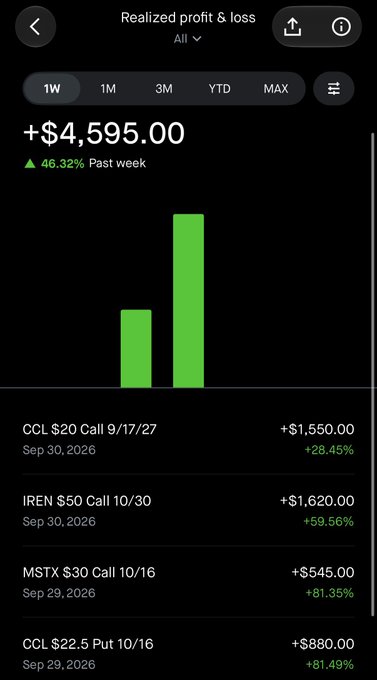Expand the All account dropdown
Screen dimensions: 377x680
tap(188, 39)
